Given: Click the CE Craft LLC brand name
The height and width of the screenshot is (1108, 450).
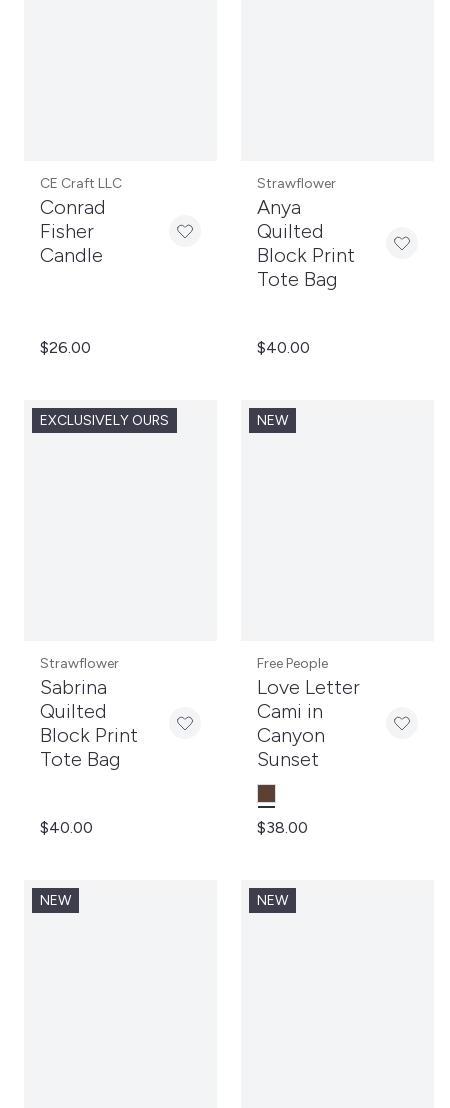Looking at the screenshot, I should [81, 183].
